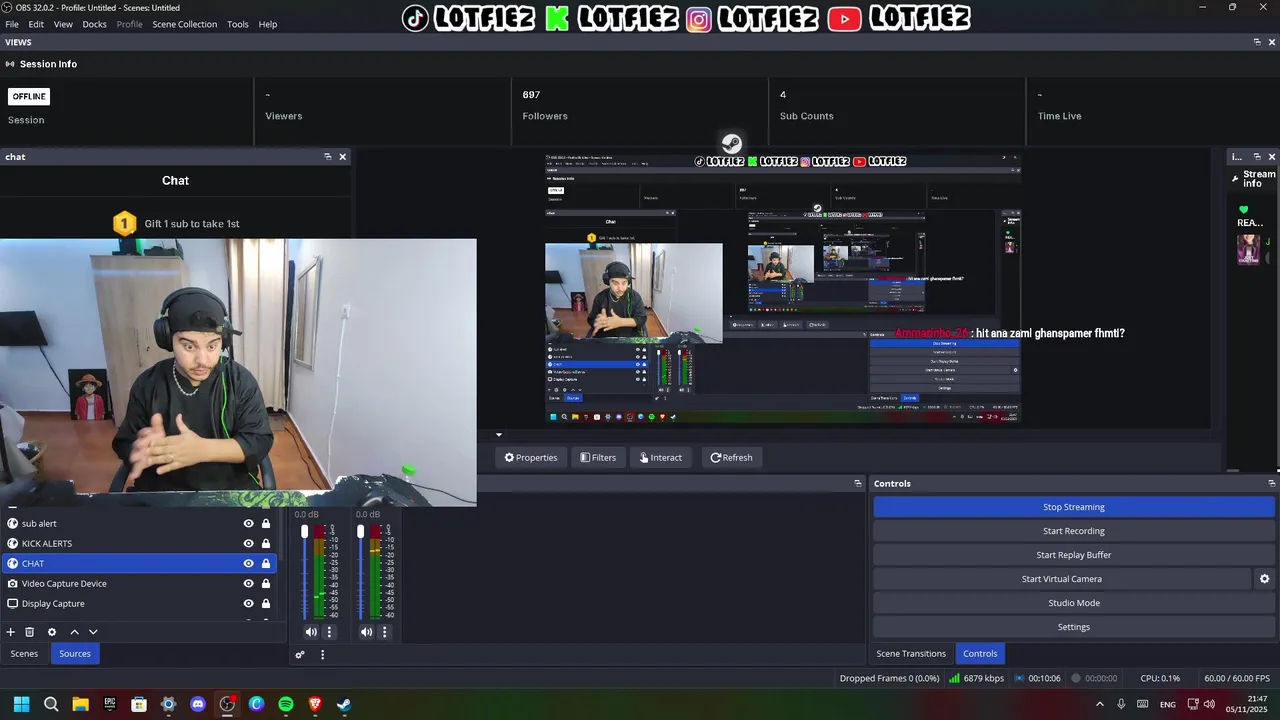Float the Controls dock
This screenshot has width=1280, height=720.
click(x=1272, y=484)
